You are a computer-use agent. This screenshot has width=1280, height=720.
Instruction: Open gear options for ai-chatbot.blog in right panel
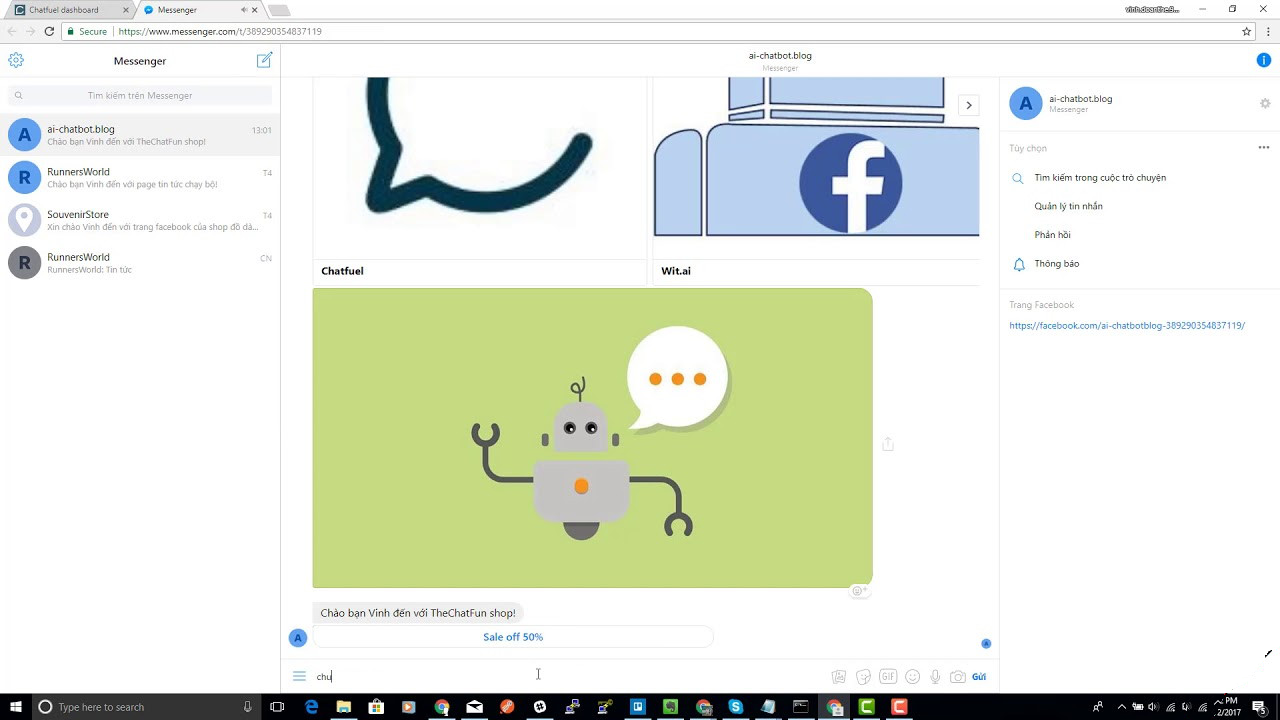(1265, 104)
